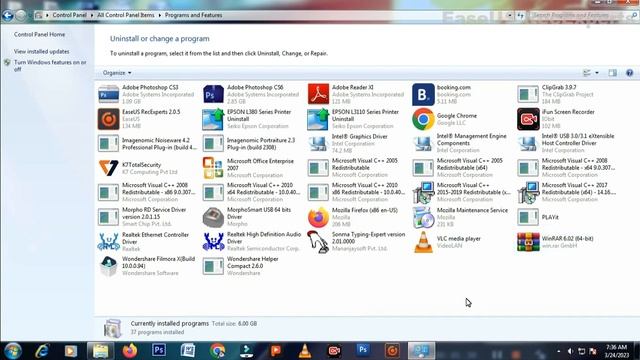Select the Wondershare Filmora X icon
The width and height of the screenshot is (640, 360).
tap(109, 266)
